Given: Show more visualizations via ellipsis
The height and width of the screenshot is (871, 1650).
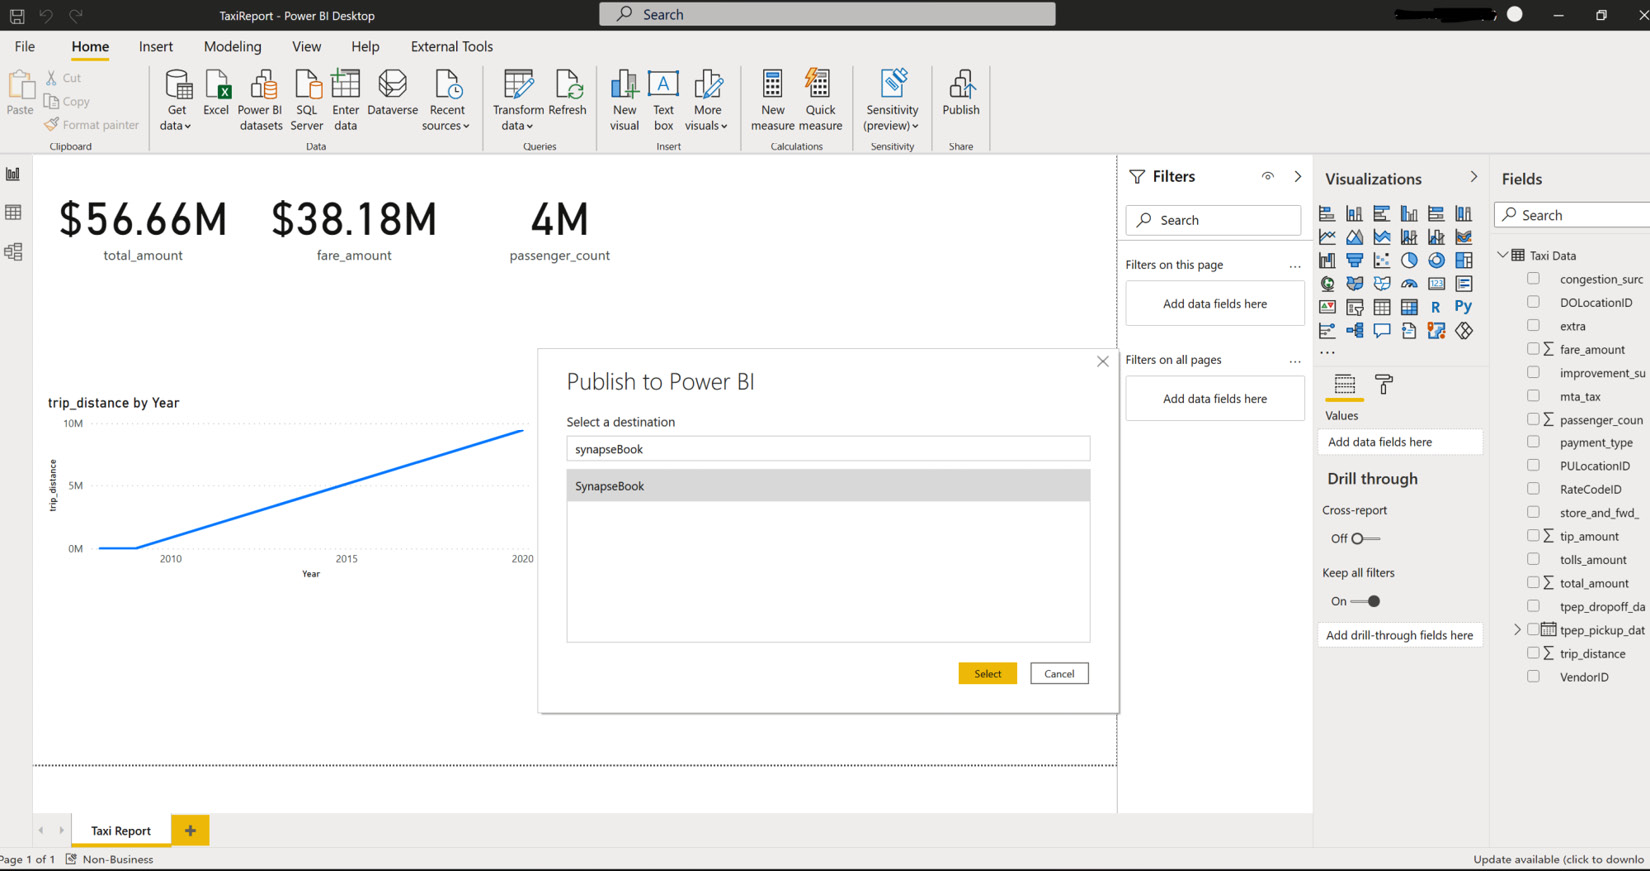Looking at the screenshot, I should click(x=1327, y=353).
